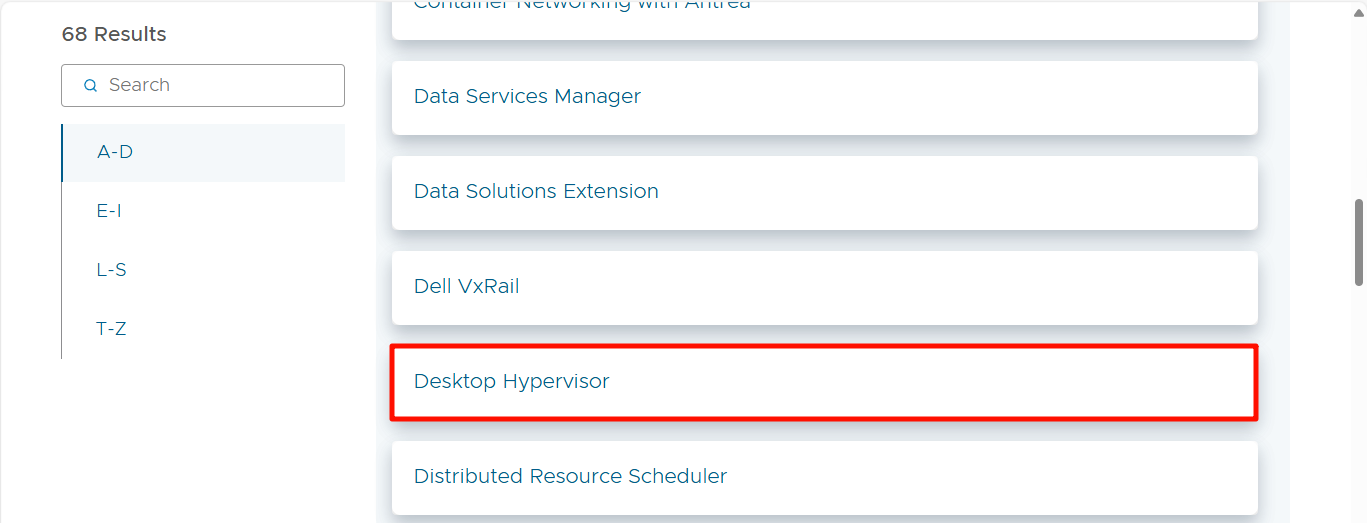Click the Data Solutions Extension link
This screenshot has height=523, width=1367.
(536, 192)
